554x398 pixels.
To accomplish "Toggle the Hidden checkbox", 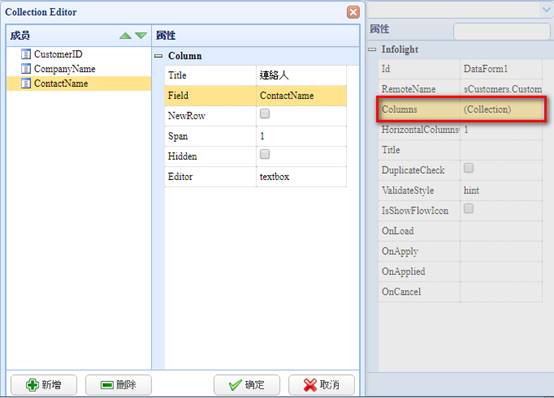I will pos(265,154).
